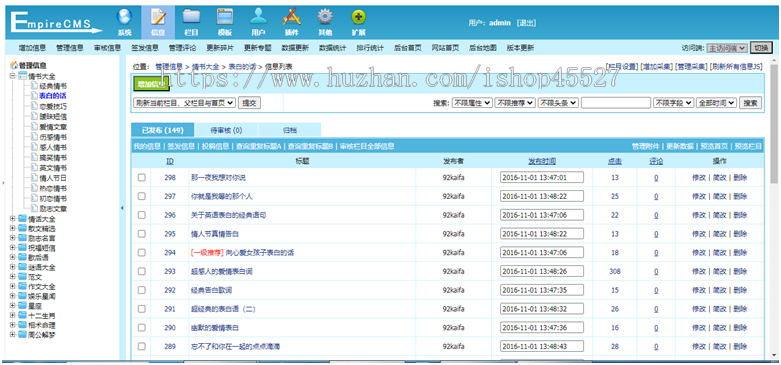Click the 刷新所有信息JS link
This screenshot has width=781, height=365.
point(736,66)
